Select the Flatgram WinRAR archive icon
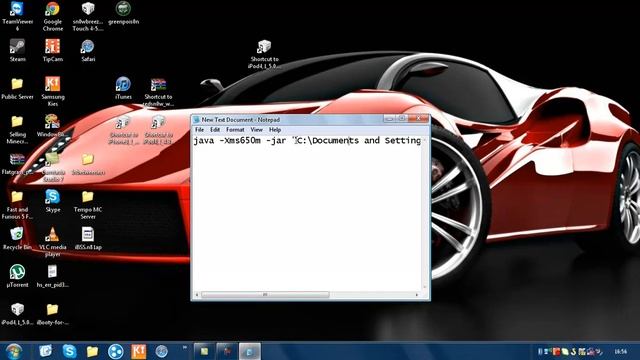This screenshot has height=360, width=640. [17, 164]
